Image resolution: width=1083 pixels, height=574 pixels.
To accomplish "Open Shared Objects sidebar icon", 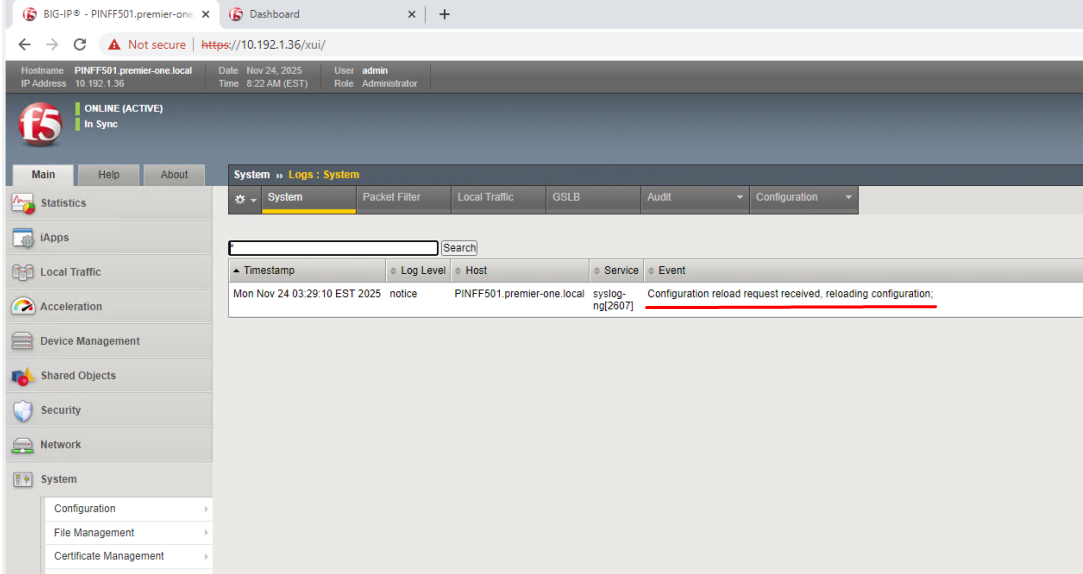I will [x=22, y=376].
